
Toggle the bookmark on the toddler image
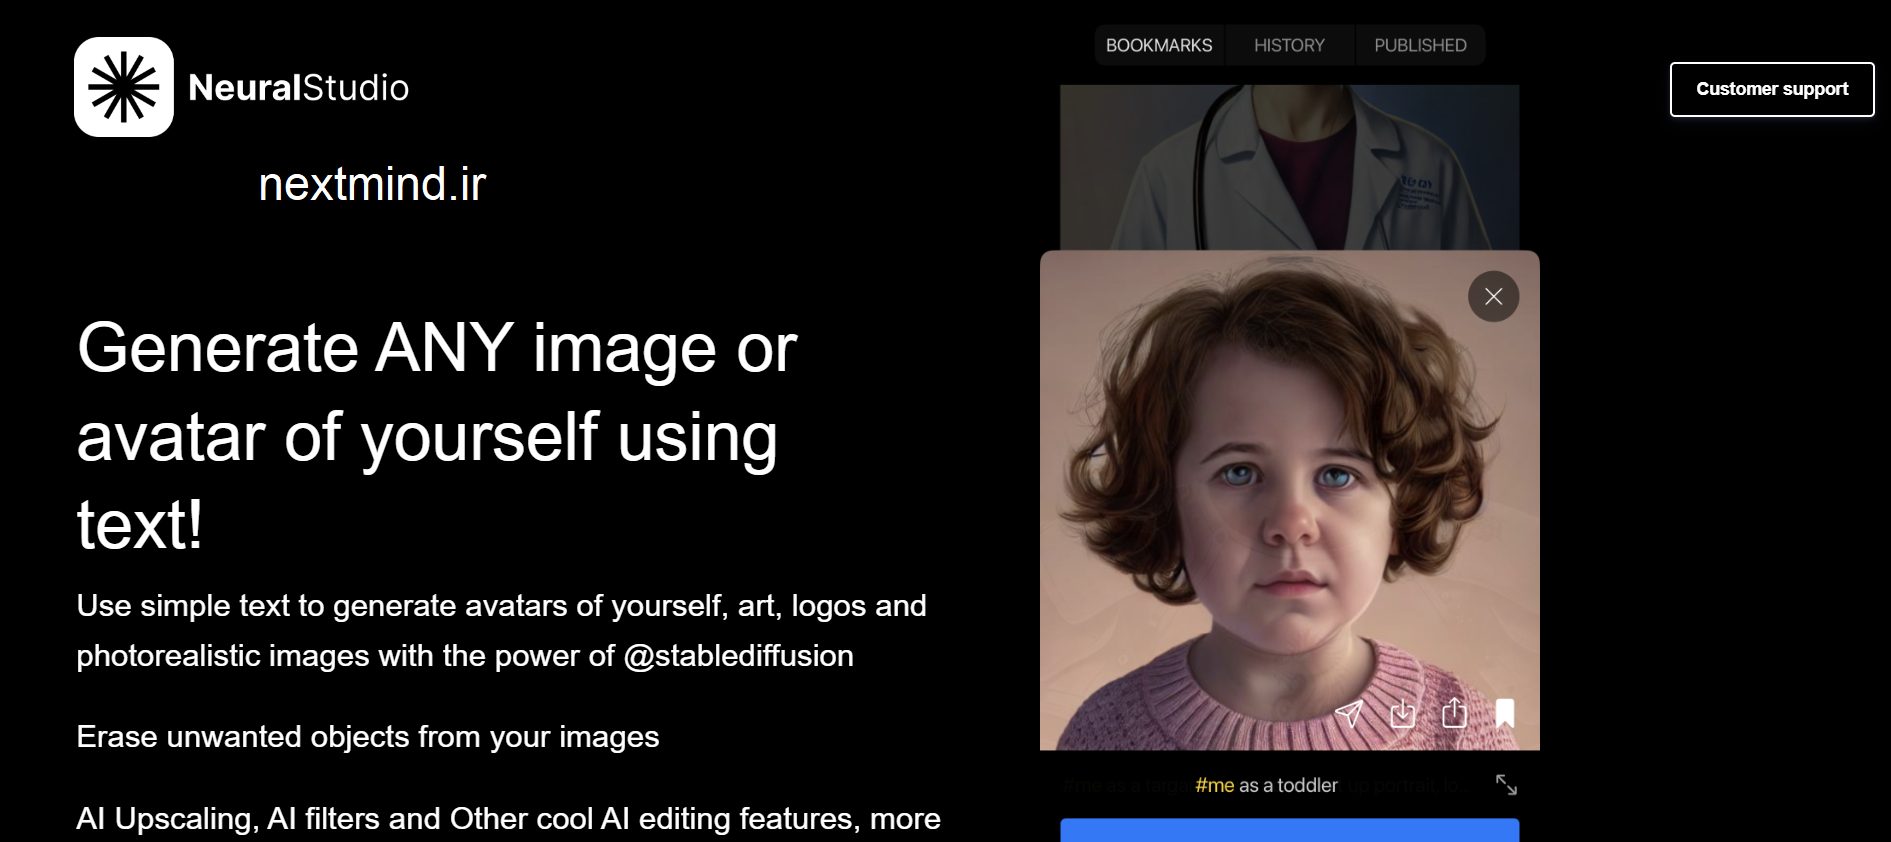click(1505, 713)
